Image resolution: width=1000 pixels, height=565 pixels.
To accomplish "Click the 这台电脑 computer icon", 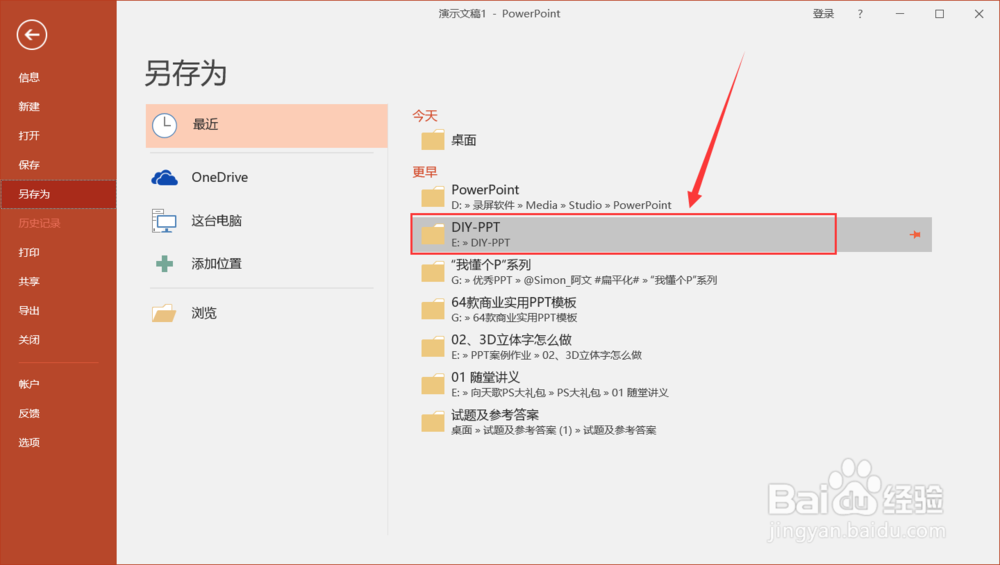I will (164, 221).
